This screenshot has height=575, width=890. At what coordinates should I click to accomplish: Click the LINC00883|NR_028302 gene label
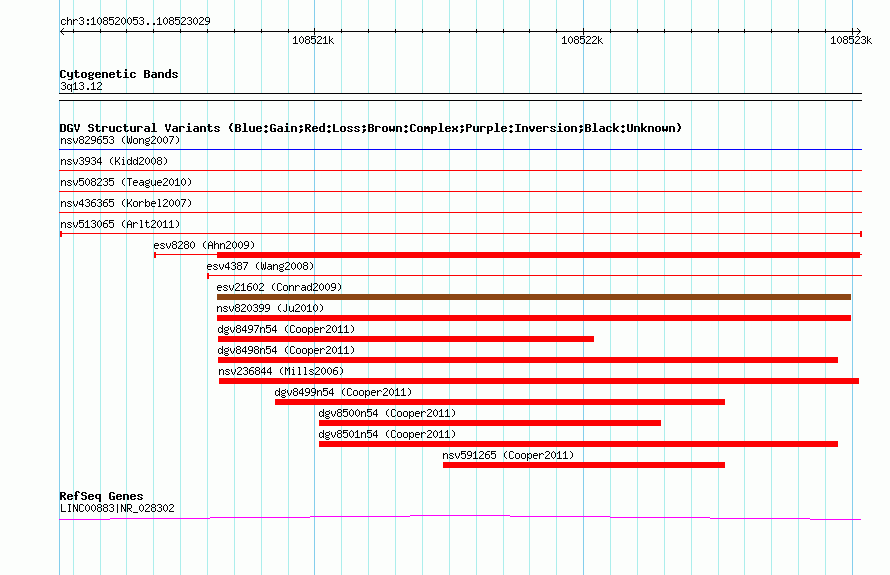(117, 509)
